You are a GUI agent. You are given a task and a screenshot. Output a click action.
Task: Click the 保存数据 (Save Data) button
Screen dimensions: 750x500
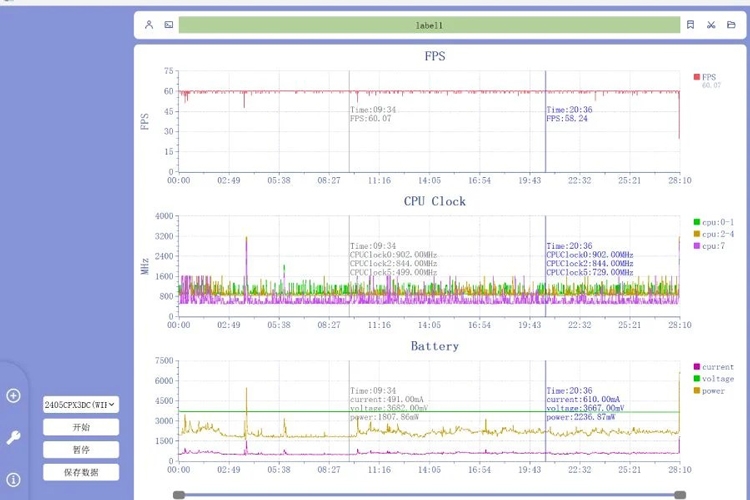[x=80, y=472]
